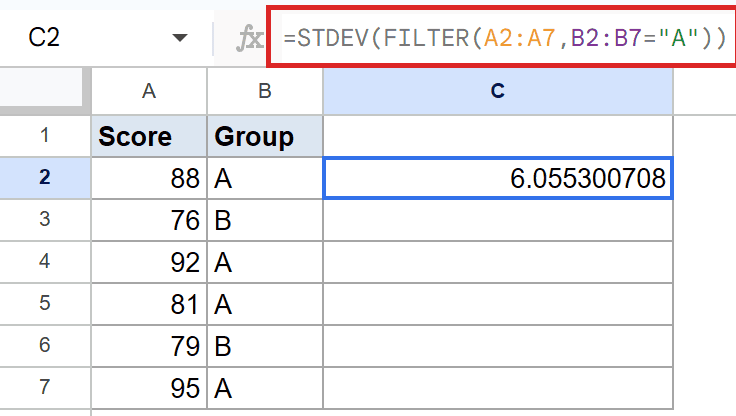
Task: Select row 1 header
Action: 45,136
